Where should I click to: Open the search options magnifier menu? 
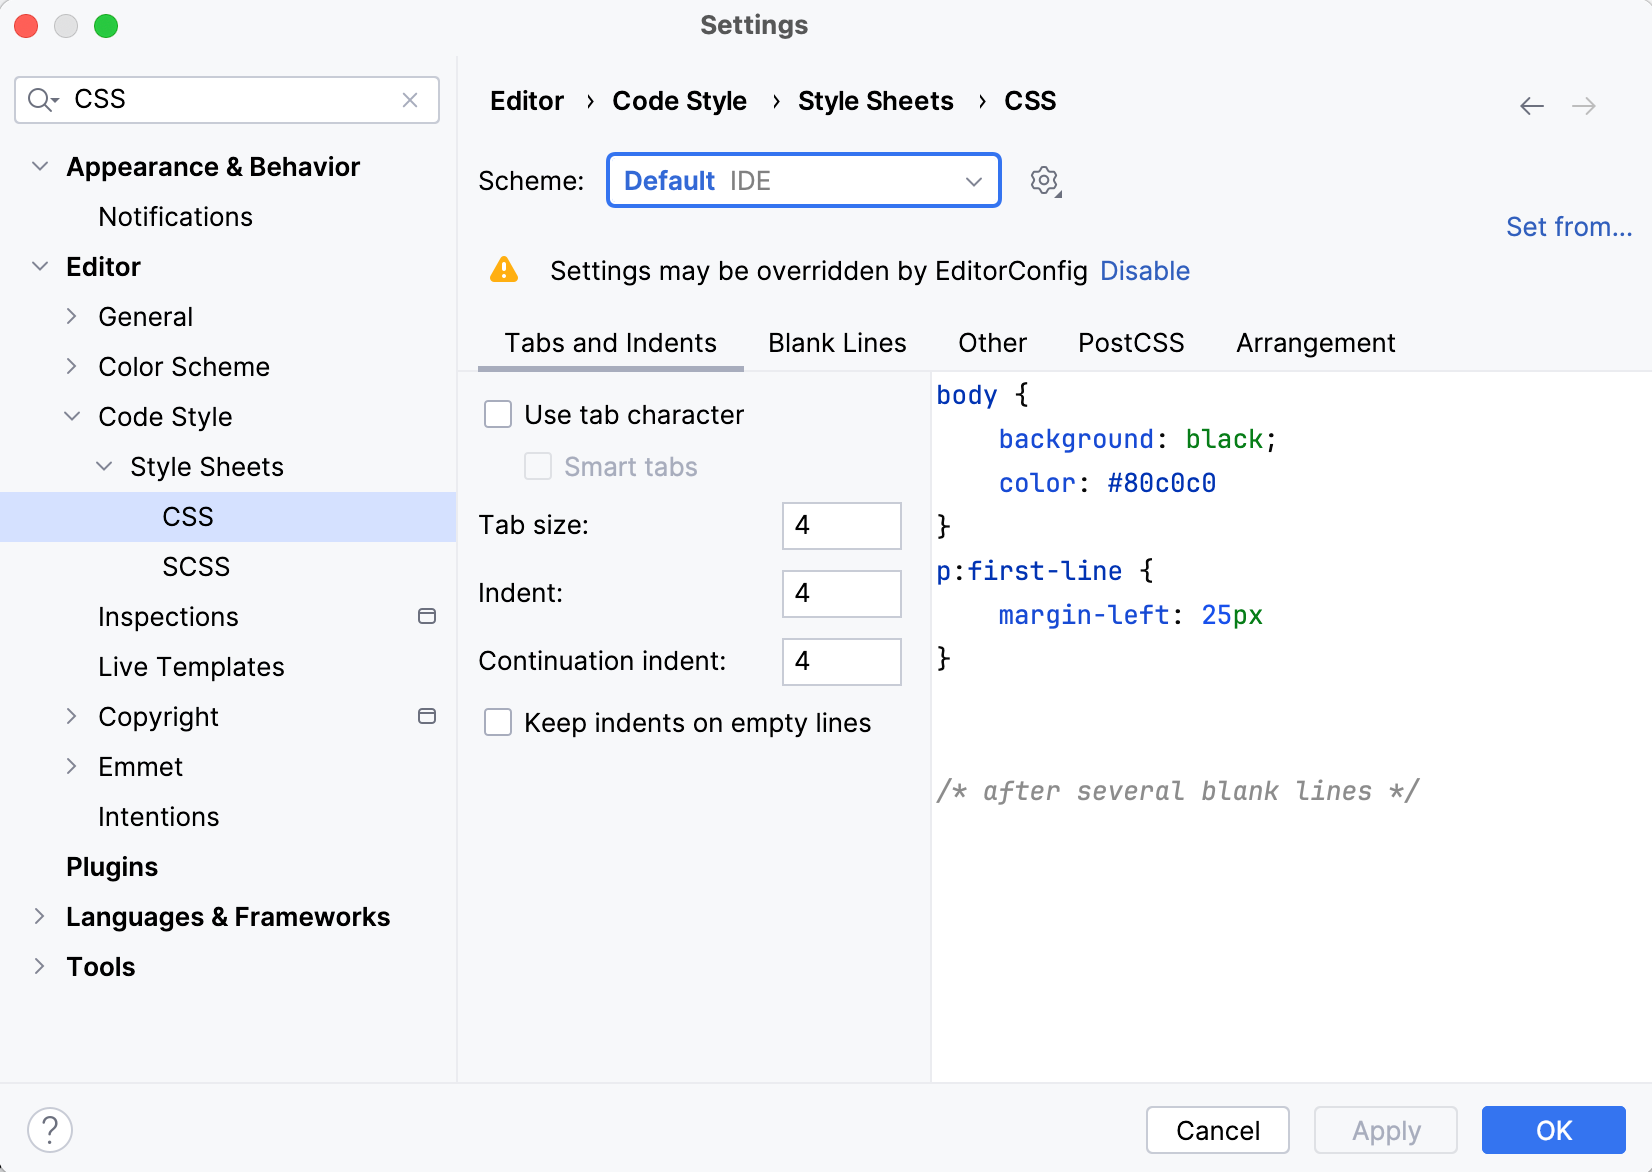[42, 100]
